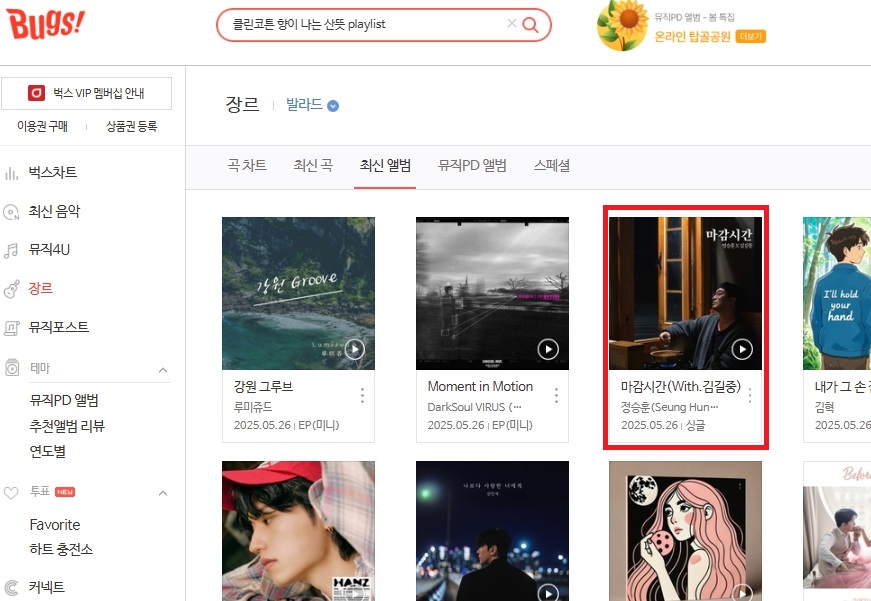Open the HANZ red cap album cover
This screenshot has height=601, width=871.
298,531
